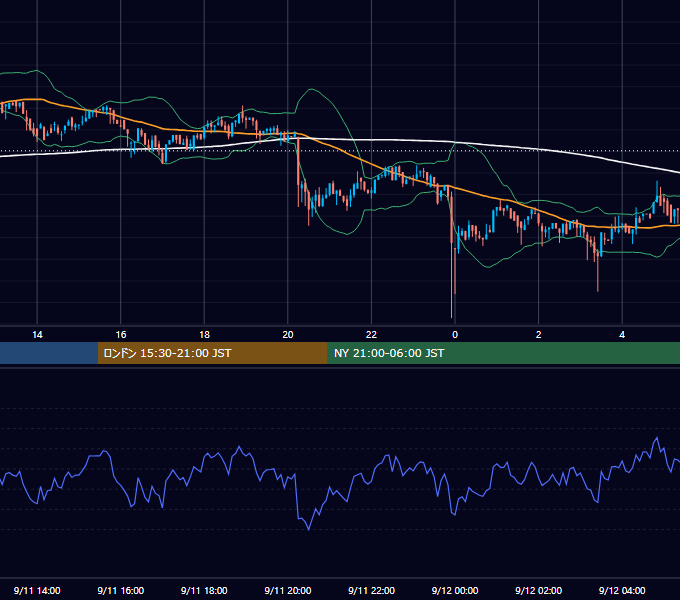Click the 9/12 02:00 time label
Image resolution: width=680 pixels, height=600 pixels.
coord(539,590)
